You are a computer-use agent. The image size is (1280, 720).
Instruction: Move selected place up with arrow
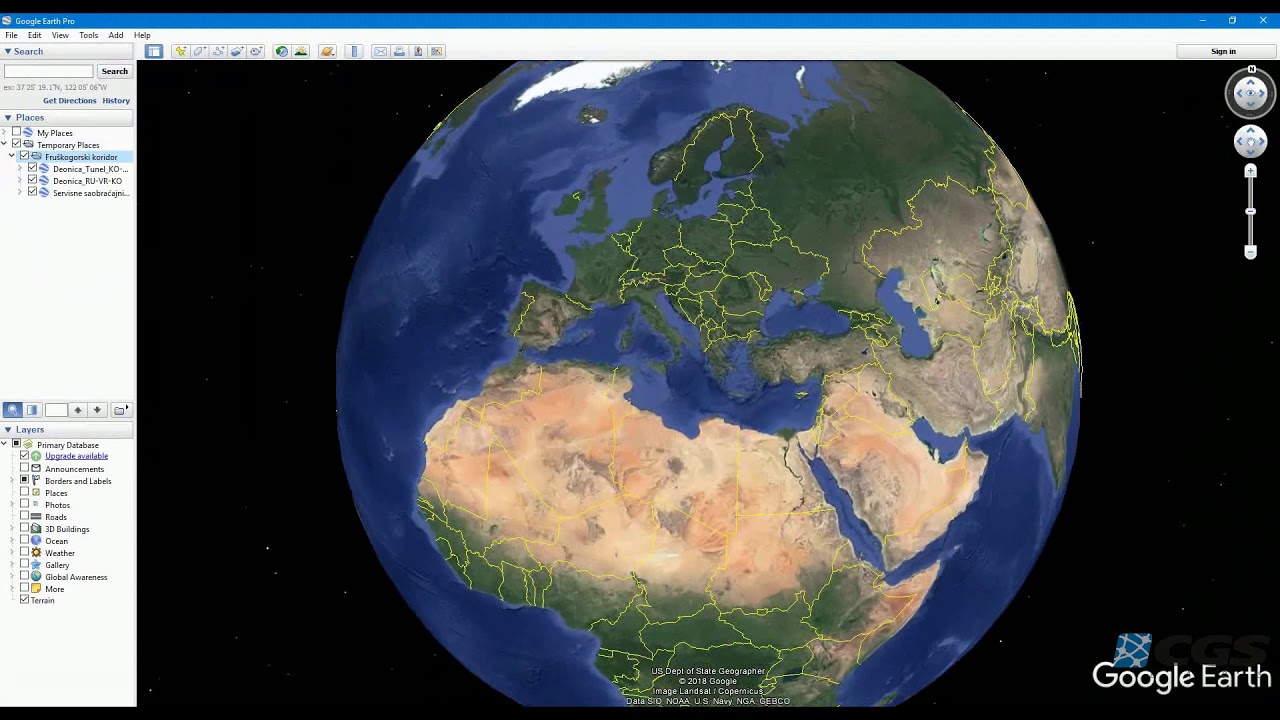pos(78,410)
